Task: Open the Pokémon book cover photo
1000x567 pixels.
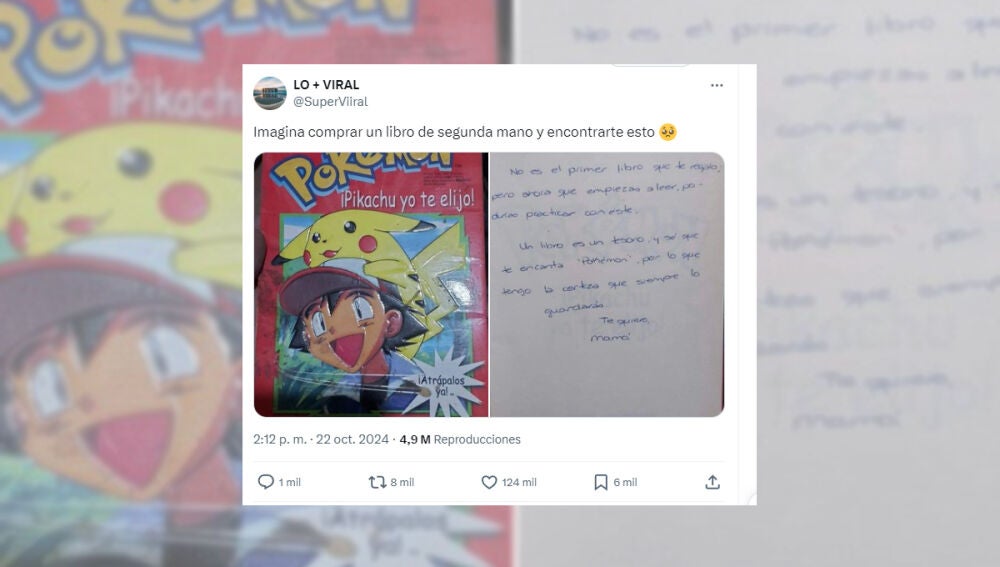Action: [x=371, y=284]
